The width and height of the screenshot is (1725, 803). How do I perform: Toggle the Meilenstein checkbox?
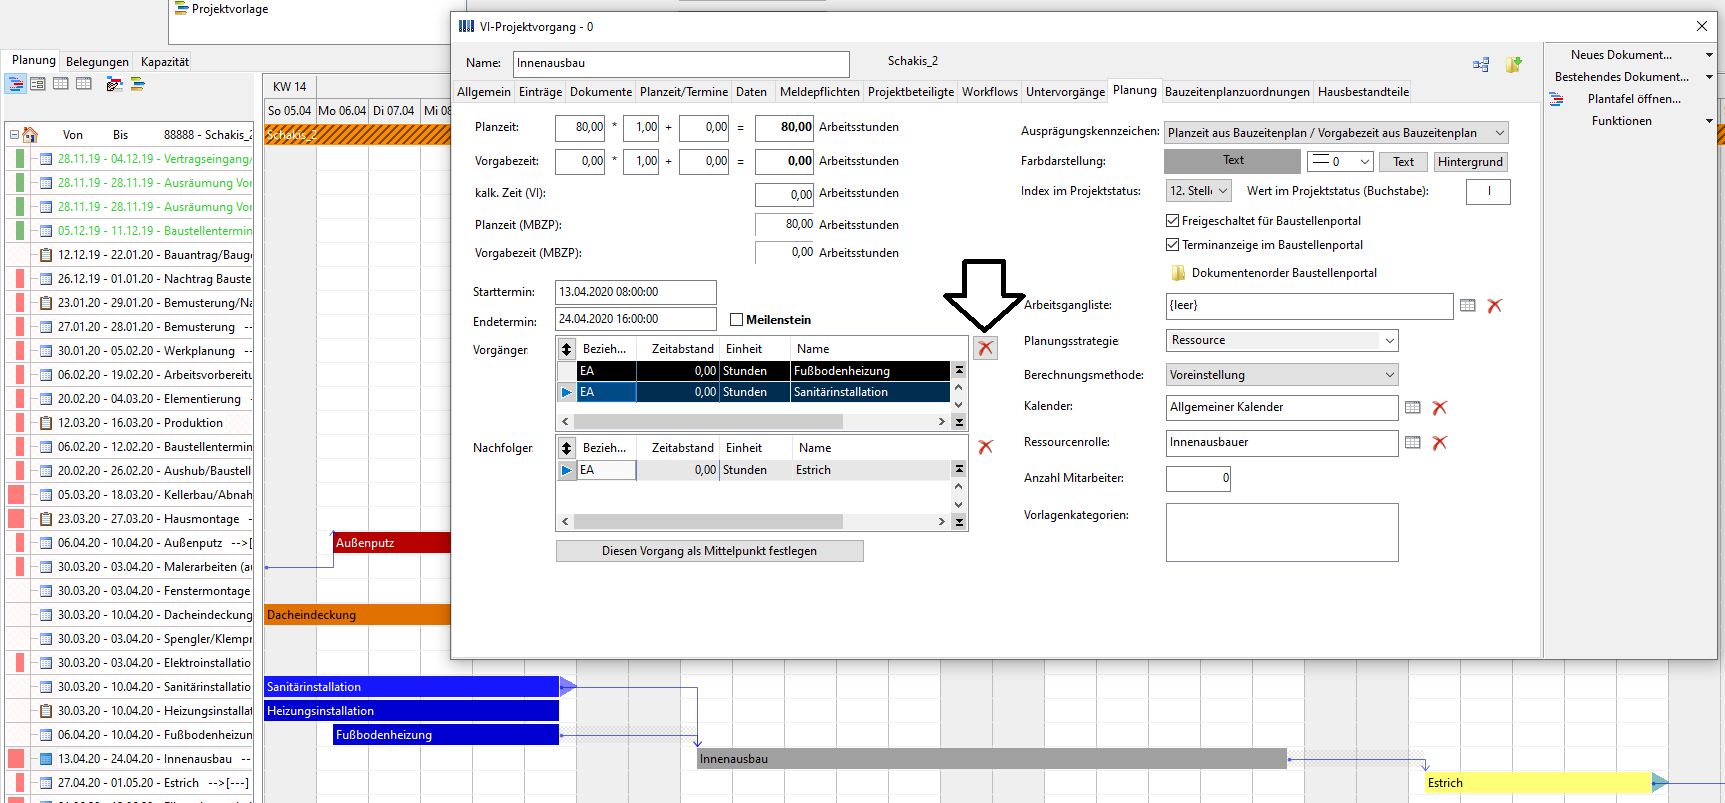pyautogui.click(x=737, y=320)
